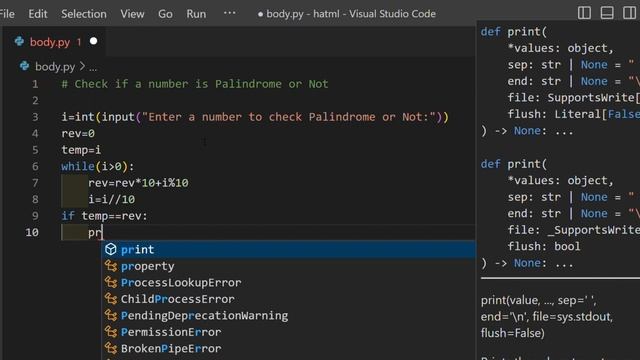Click the comment about Palindrome on line 1

pyautogui.click(x=195, y=84)
